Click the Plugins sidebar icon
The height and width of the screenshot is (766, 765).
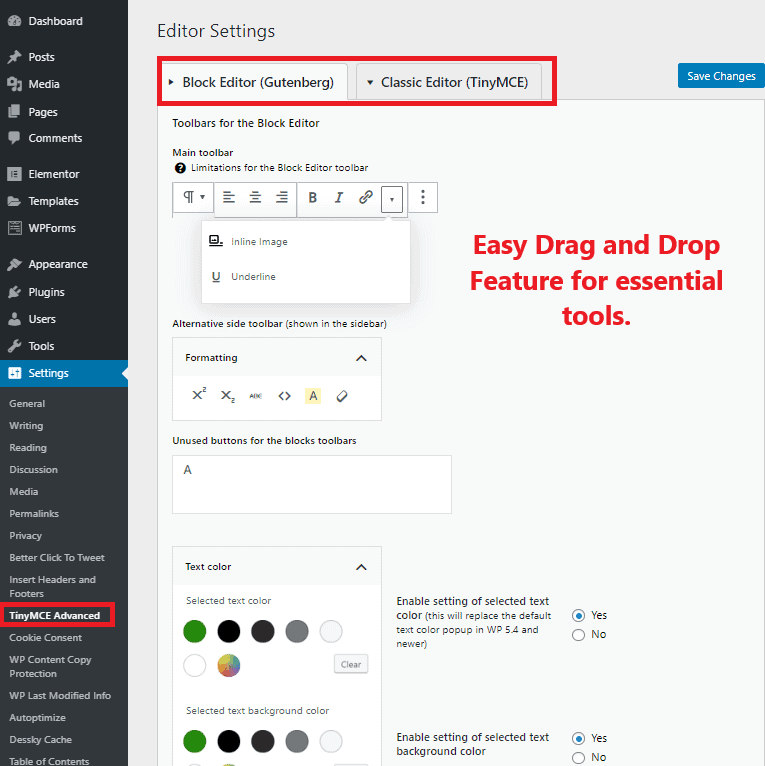(15, 292)
